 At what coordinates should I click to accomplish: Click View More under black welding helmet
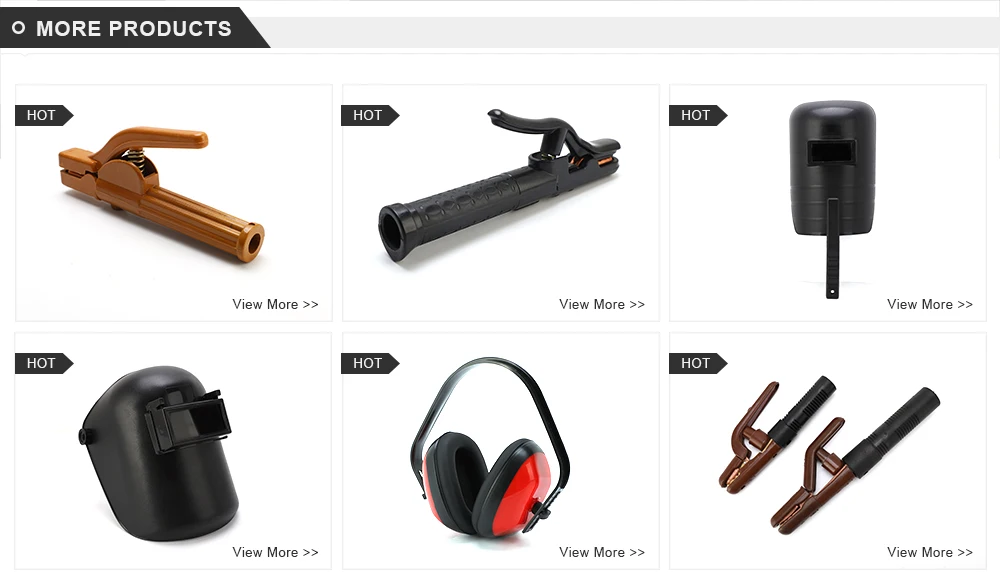pyautogui.click(x=275, y=552)
